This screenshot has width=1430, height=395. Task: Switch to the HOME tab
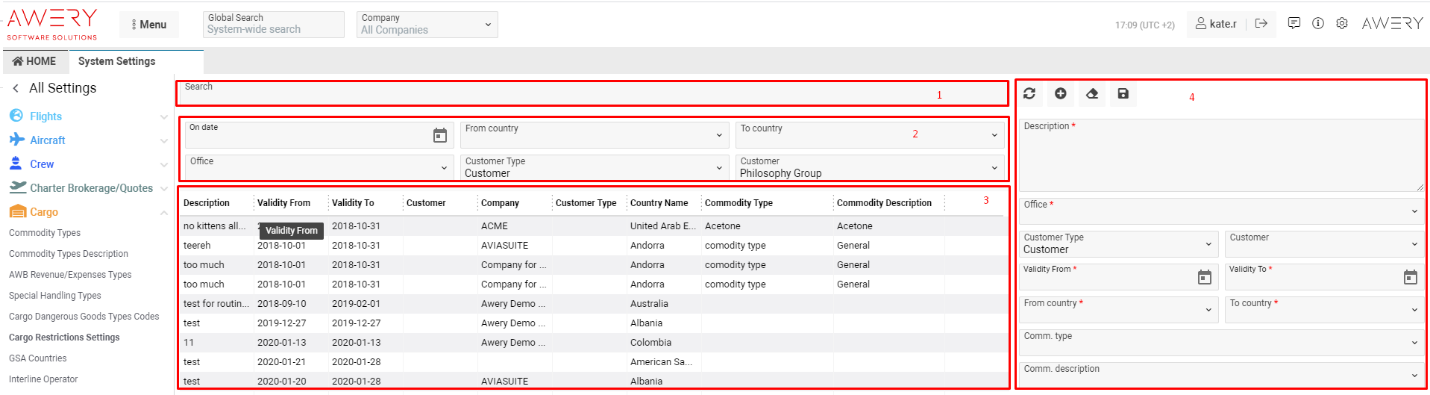pos(35,61)
